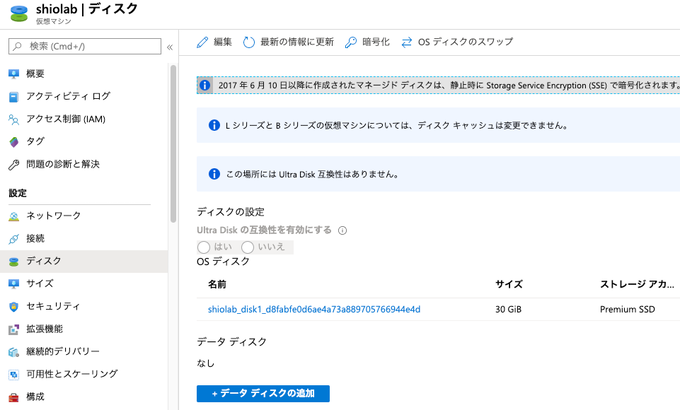Open タグ menu item

tap(84, 142)
